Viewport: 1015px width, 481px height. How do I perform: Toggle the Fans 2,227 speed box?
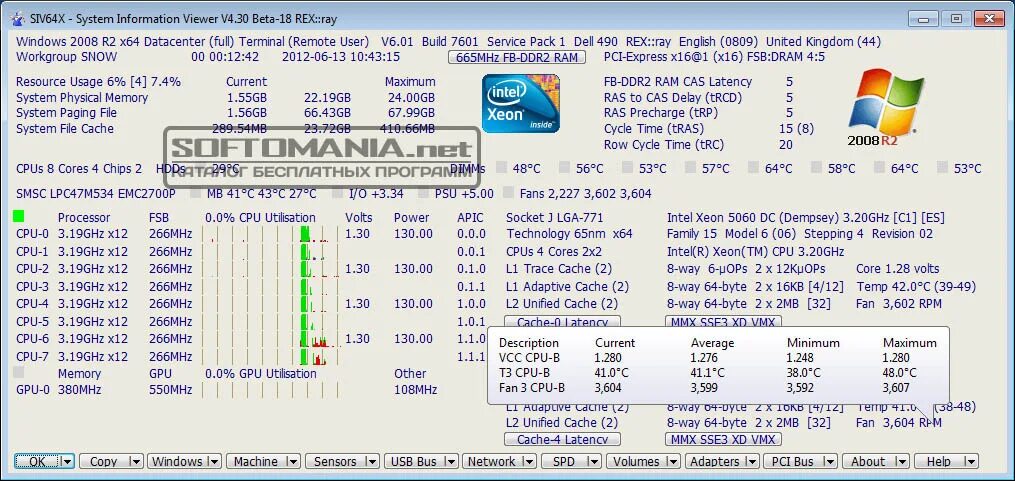point(508,193)
